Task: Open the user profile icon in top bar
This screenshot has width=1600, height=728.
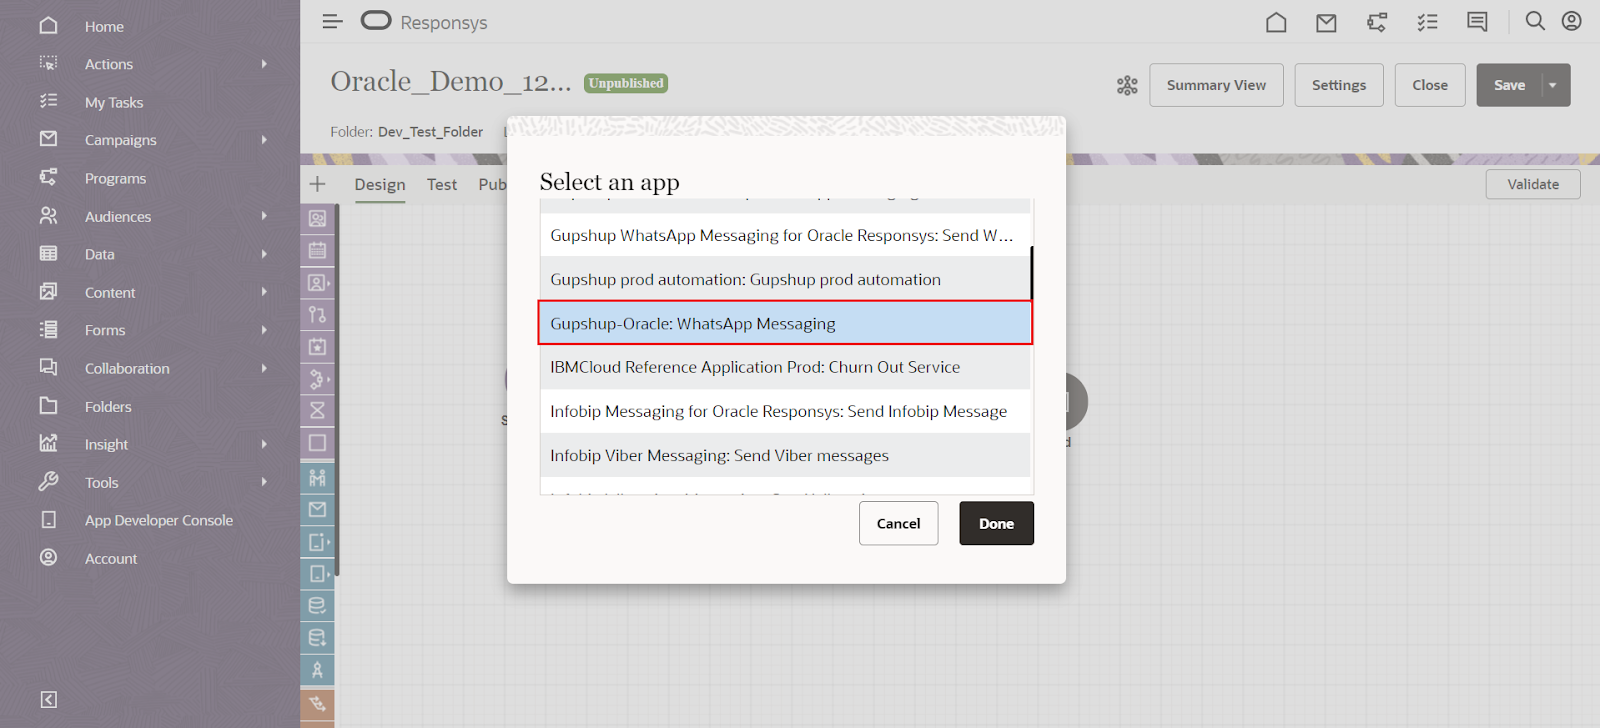Action: (1572, 21)
